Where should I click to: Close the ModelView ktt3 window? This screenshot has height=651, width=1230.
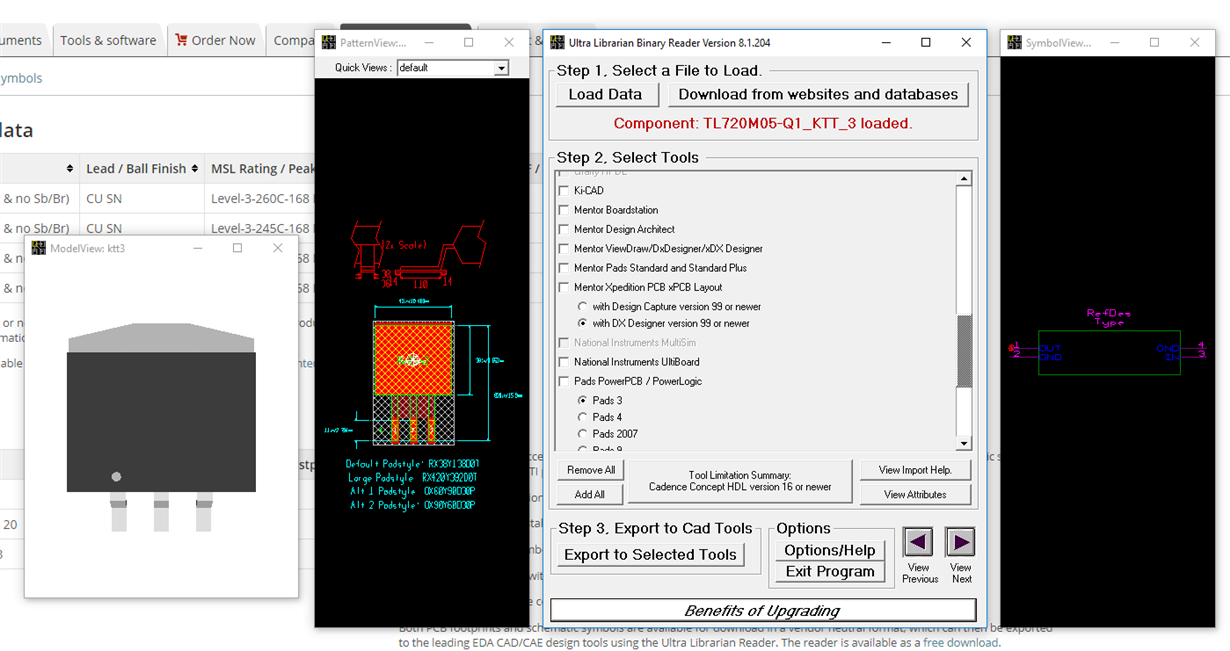(x=277, y=248)
